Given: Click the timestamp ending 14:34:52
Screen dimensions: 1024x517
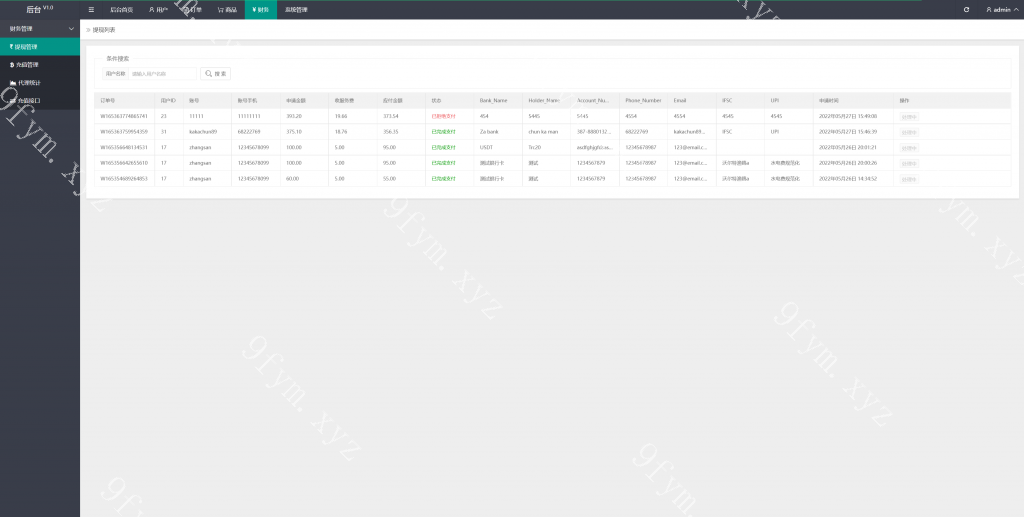Looking at the screenshot, I should [848, 179].
